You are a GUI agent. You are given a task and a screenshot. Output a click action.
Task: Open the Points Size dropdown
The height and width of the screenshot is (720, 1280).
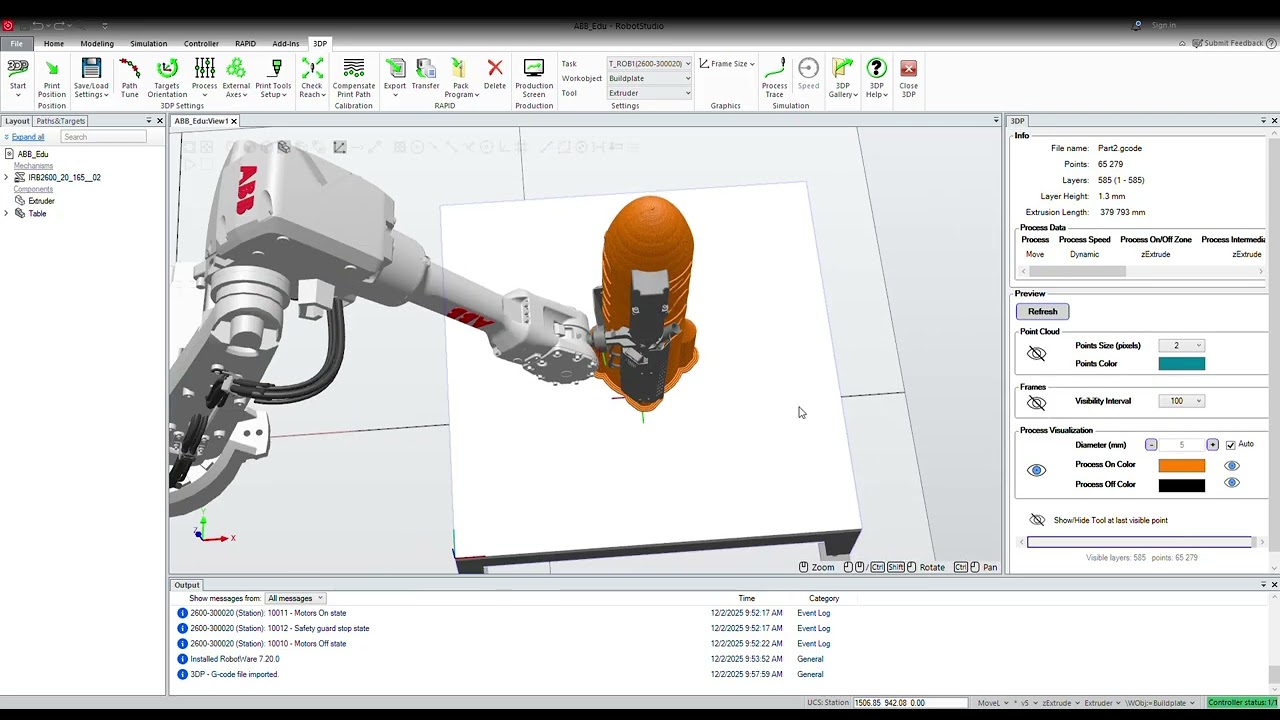(1182, 346)
